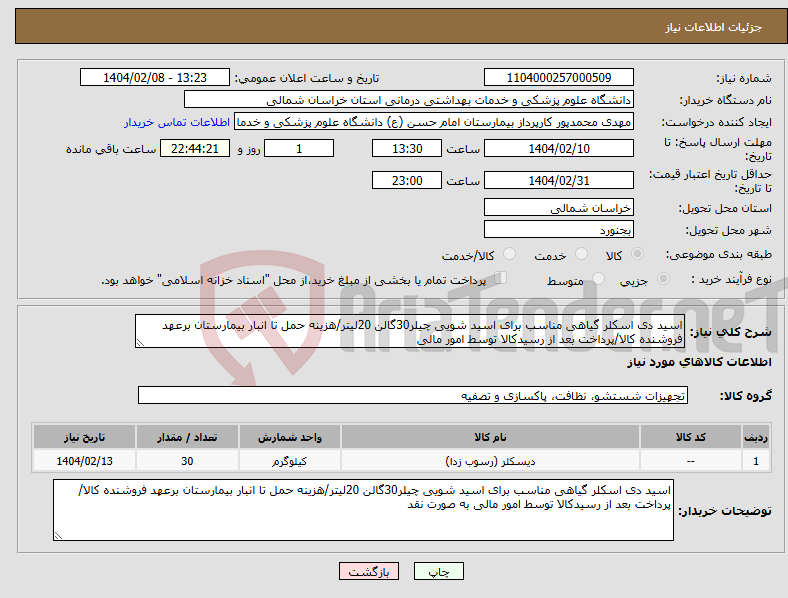Click the buyer notes textarea resize handle
This screenshot has height=598, width=788.
[58, 536]
